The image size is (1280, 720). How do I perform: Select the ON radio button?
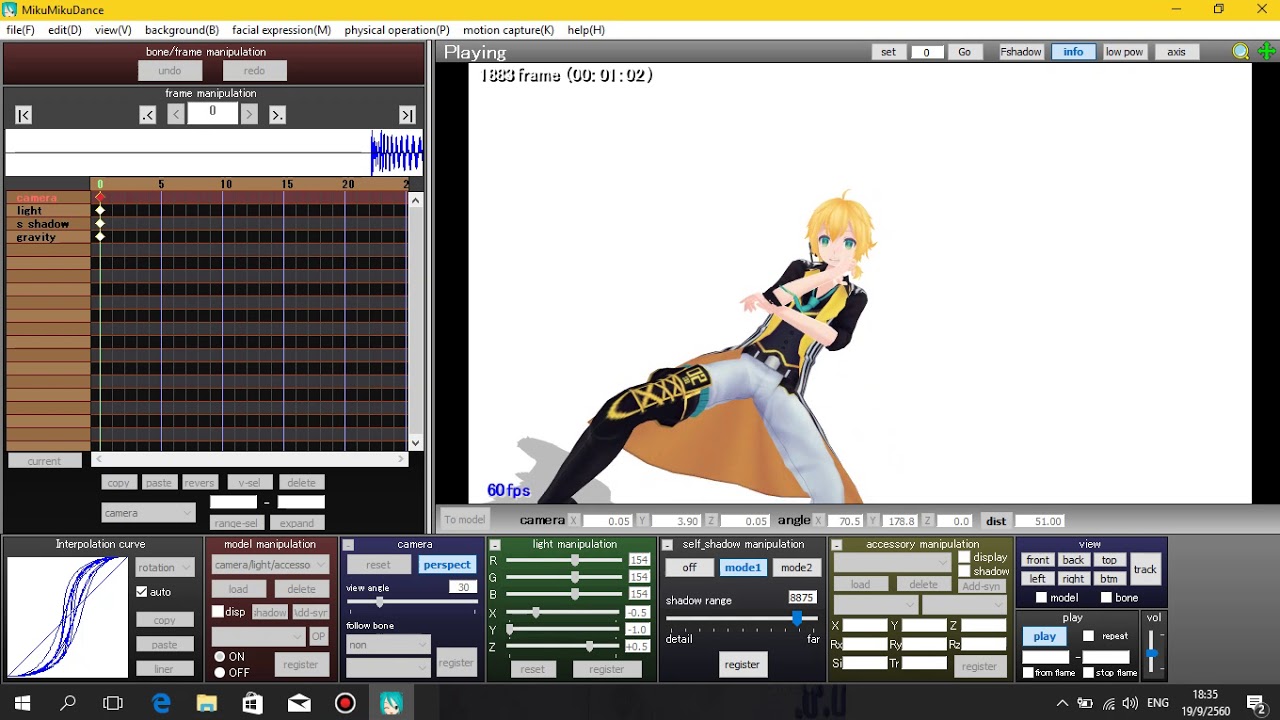point(219,657)
